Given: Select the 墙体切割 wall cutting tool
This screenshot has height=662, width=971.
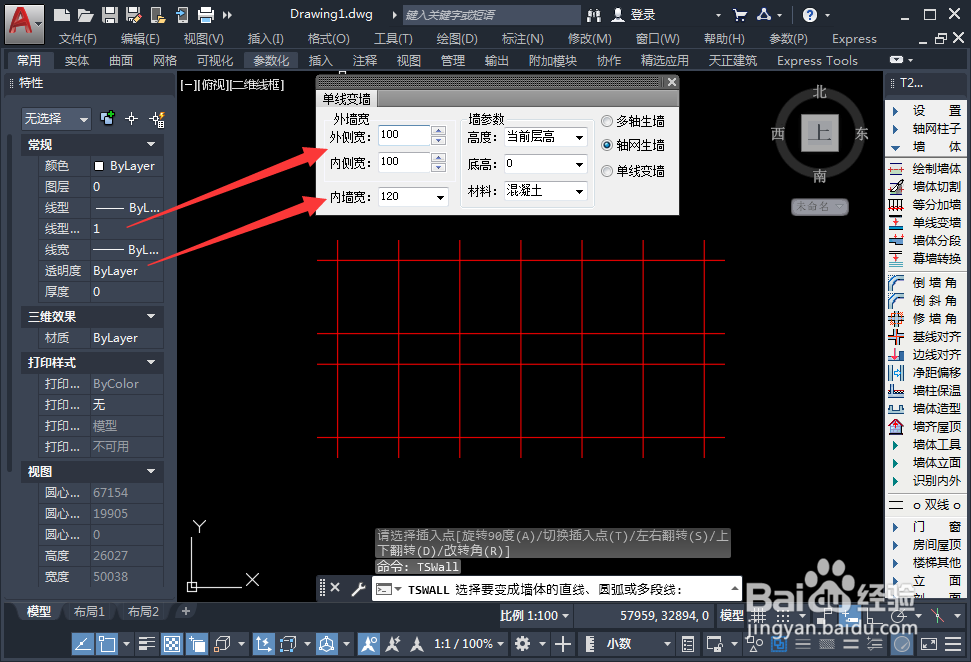Looking at the screenshot, I should coord(935,188).
